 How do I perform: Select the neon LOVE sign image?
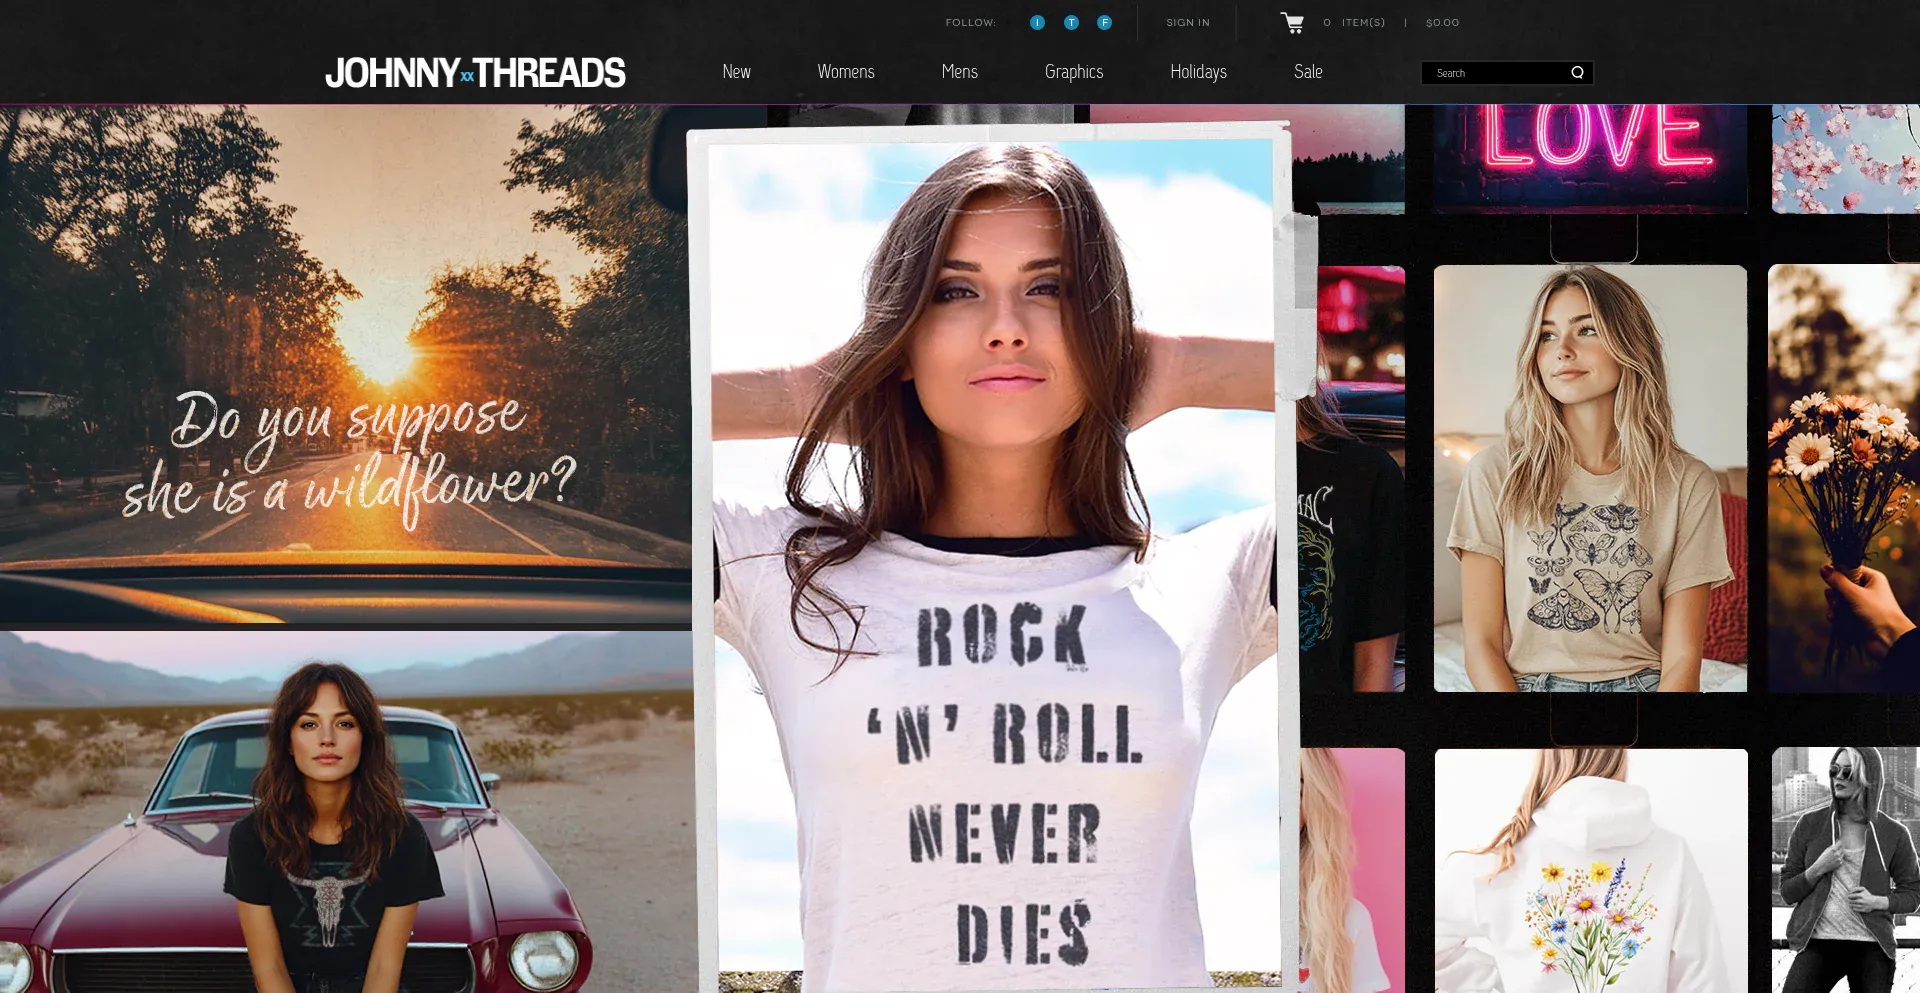1590,158
